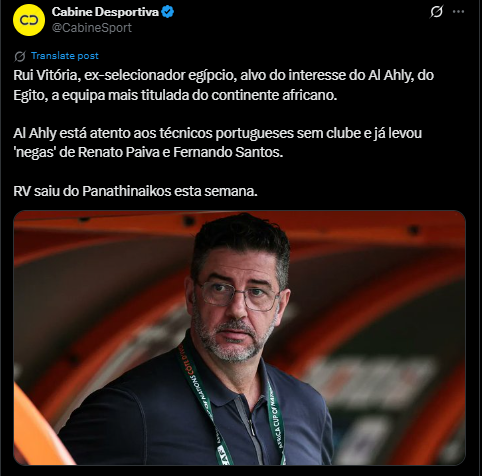
Task: Click the sentence "RV saiu do Panathinaikos esta semana"
Action: [x=135, y=191]
